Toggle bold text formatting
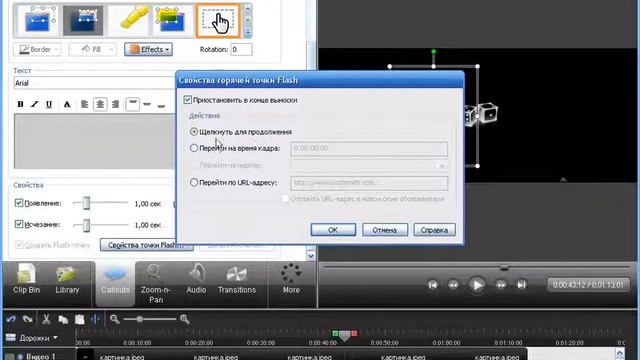Image resolution: width=640 pixels, height=360 pixels. tap(20, 104)
